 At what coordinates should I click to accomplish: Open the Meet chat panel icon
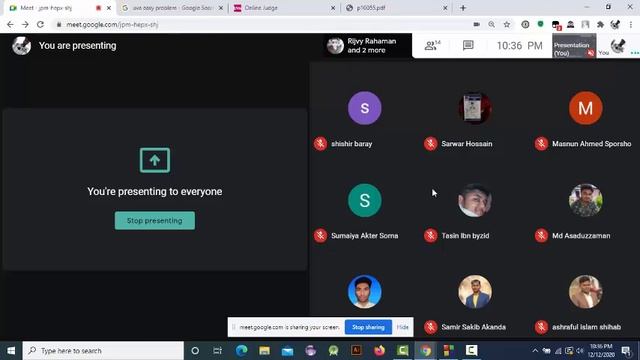tap(468, 45)
